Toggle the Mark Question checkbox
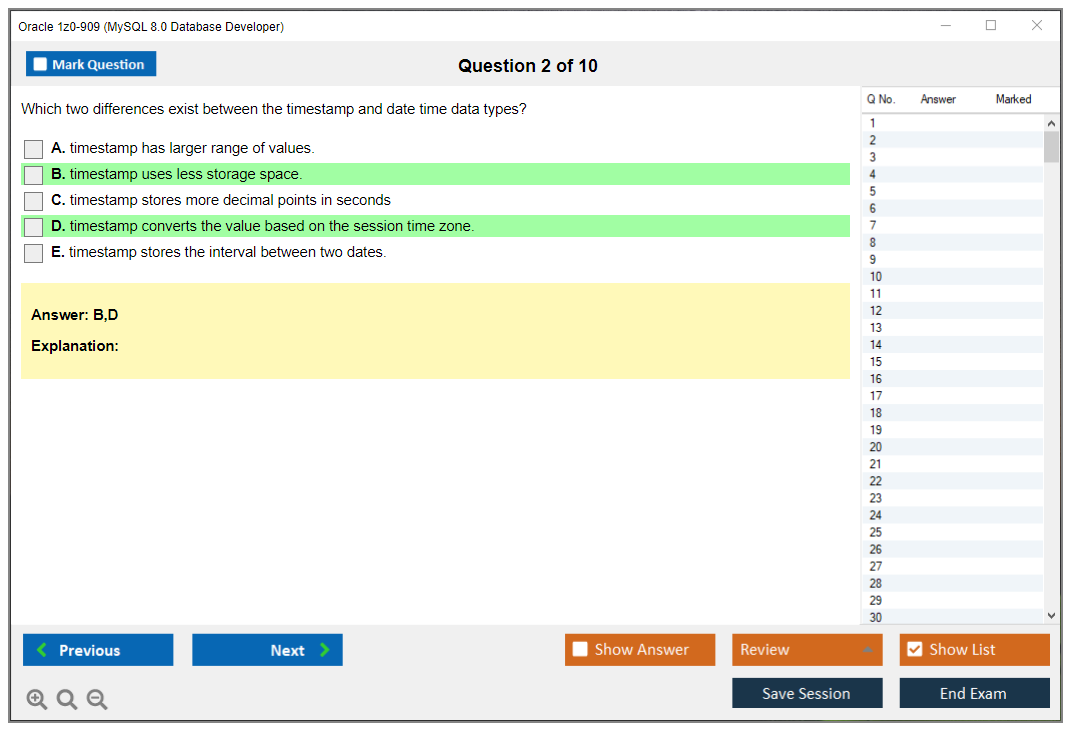 click(41, 64)
